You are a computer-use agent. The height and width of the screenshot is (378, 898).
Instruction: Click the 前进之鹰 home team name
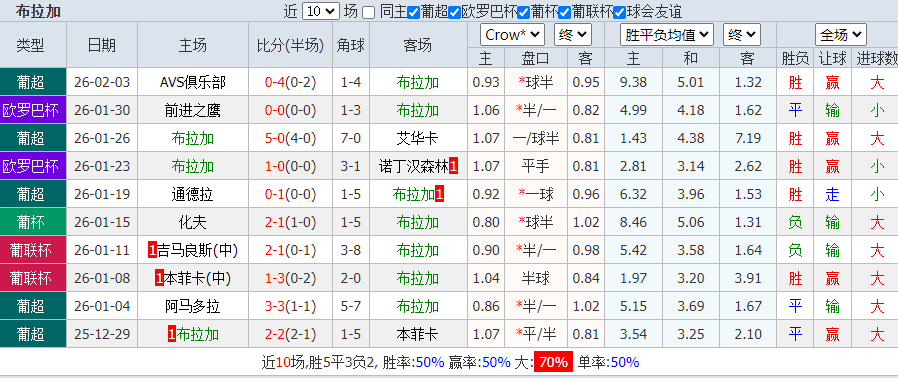193,111
